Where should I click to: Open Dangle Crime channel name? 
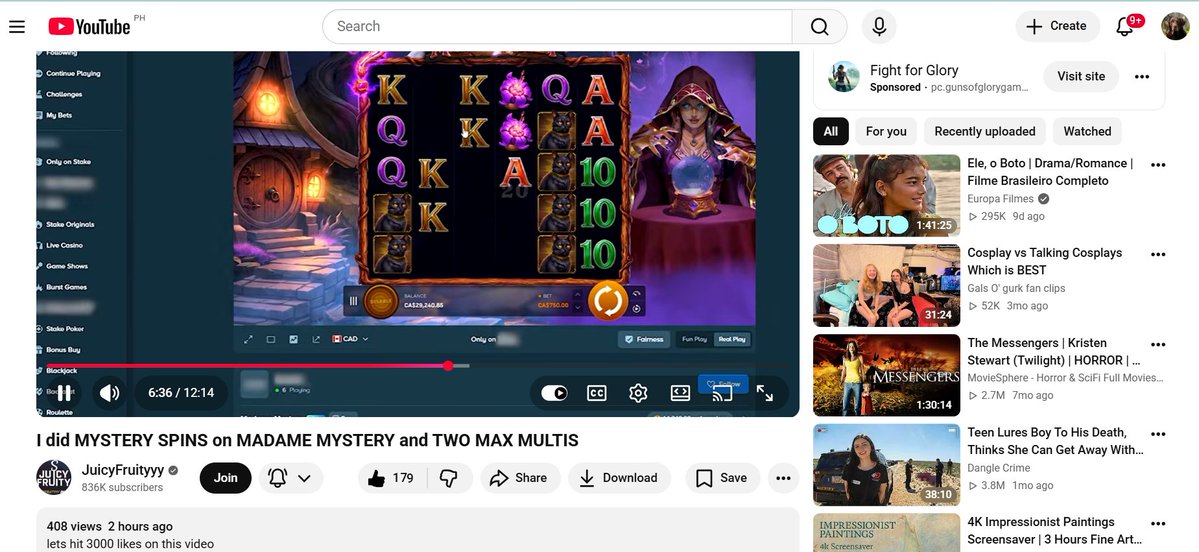pos(999,468)
